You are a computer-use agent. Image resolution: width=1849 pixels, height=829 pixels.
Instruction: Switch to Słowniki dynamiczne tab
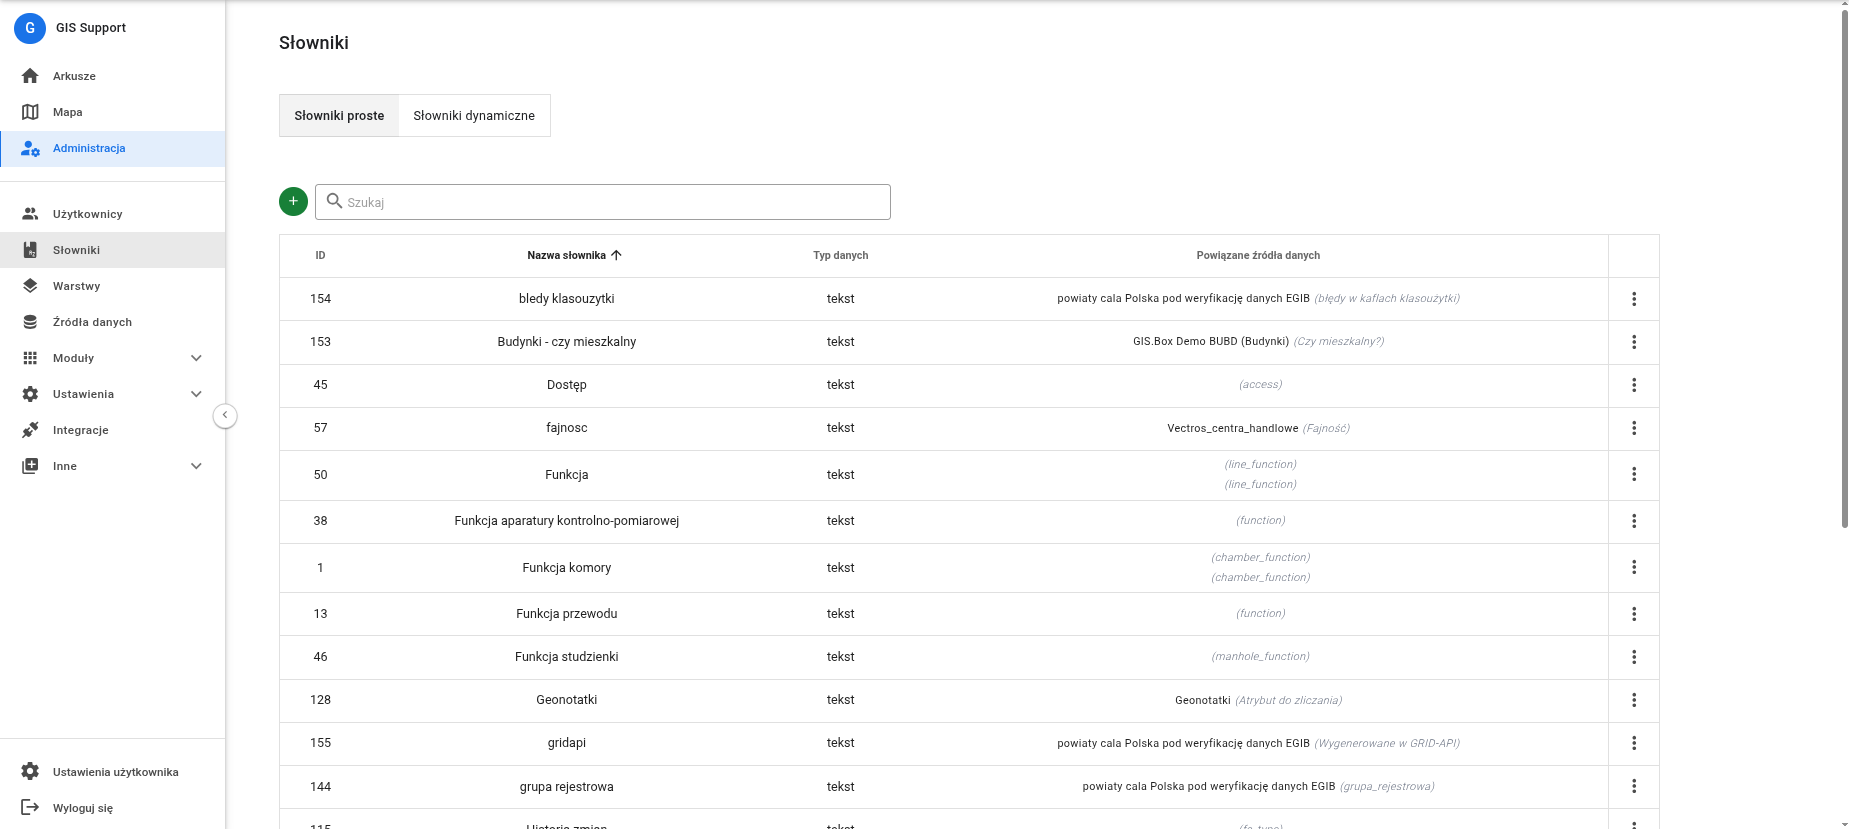[474, 116]
